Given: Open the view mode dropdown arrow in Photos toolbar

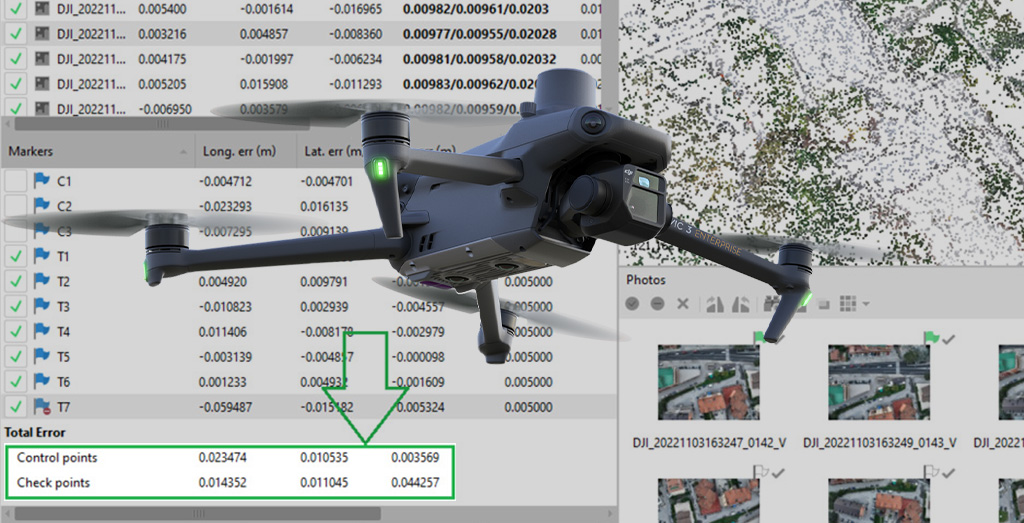Looking at the screenshot, I should [865, 304].
